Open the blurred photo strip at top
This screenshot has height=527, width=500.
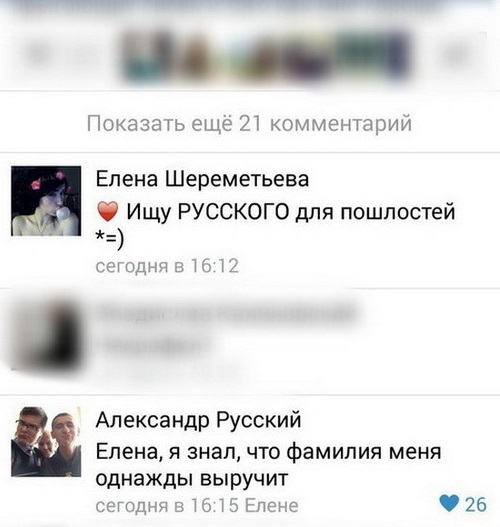(265, 56)
